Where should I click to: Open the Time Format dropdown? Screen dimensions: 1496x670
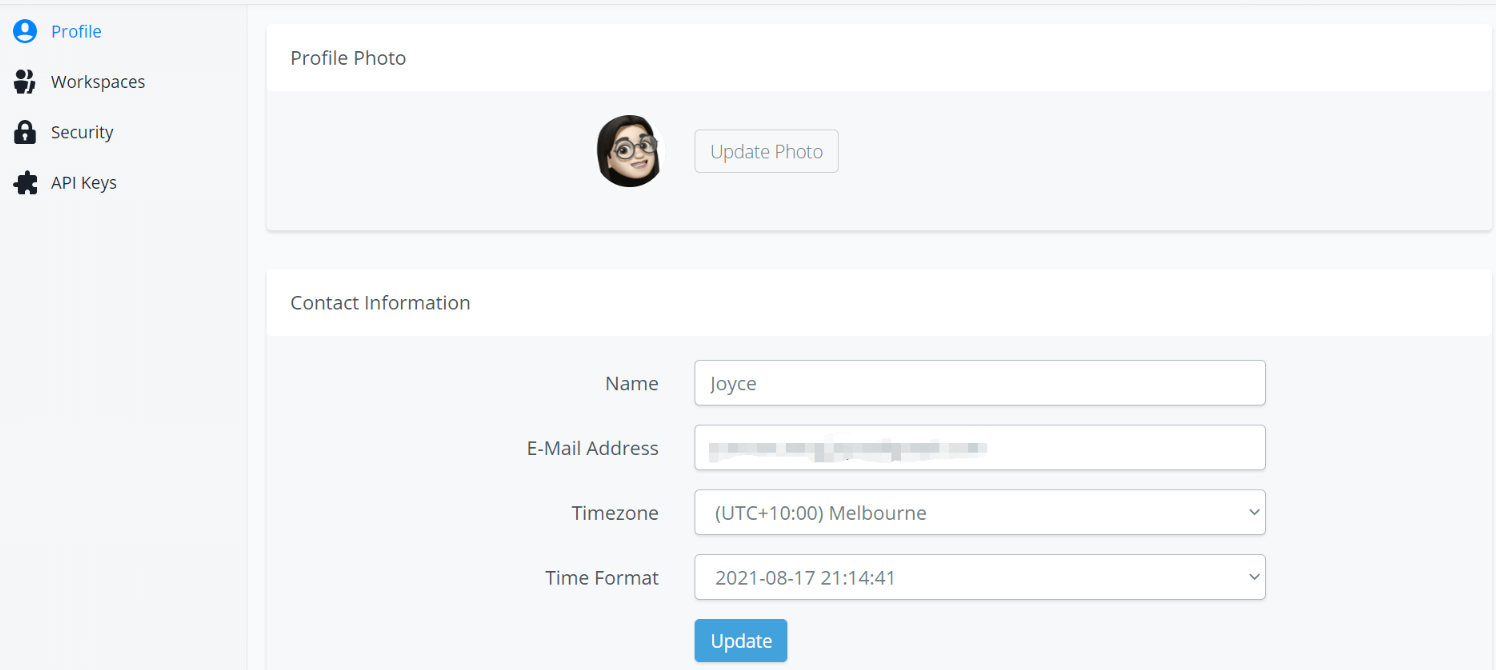980,578
